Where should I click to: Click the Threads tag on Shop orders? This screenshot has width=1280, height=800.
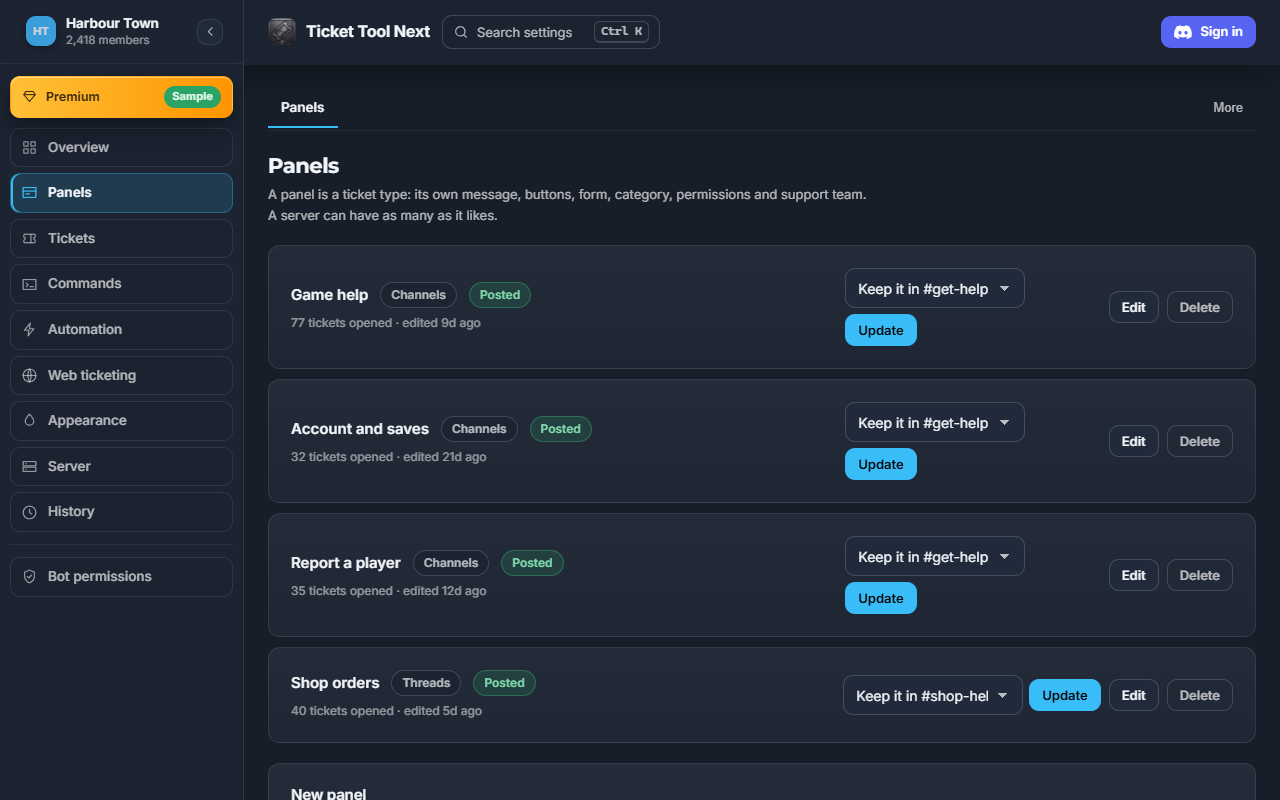pyautogui.click(x=426, y=683)
